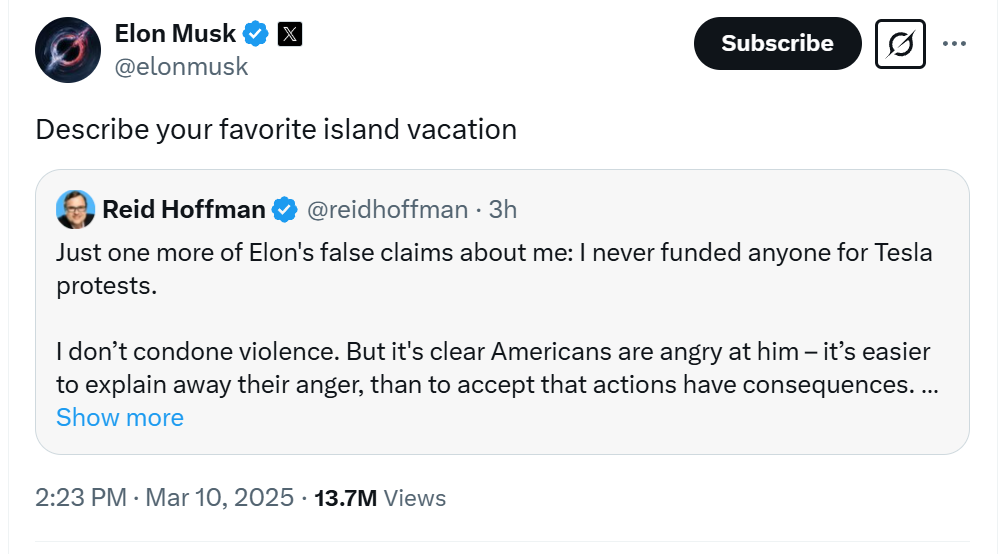Open the Grok explain-this-post icon
999x554 pixels.
click(900, 44)
